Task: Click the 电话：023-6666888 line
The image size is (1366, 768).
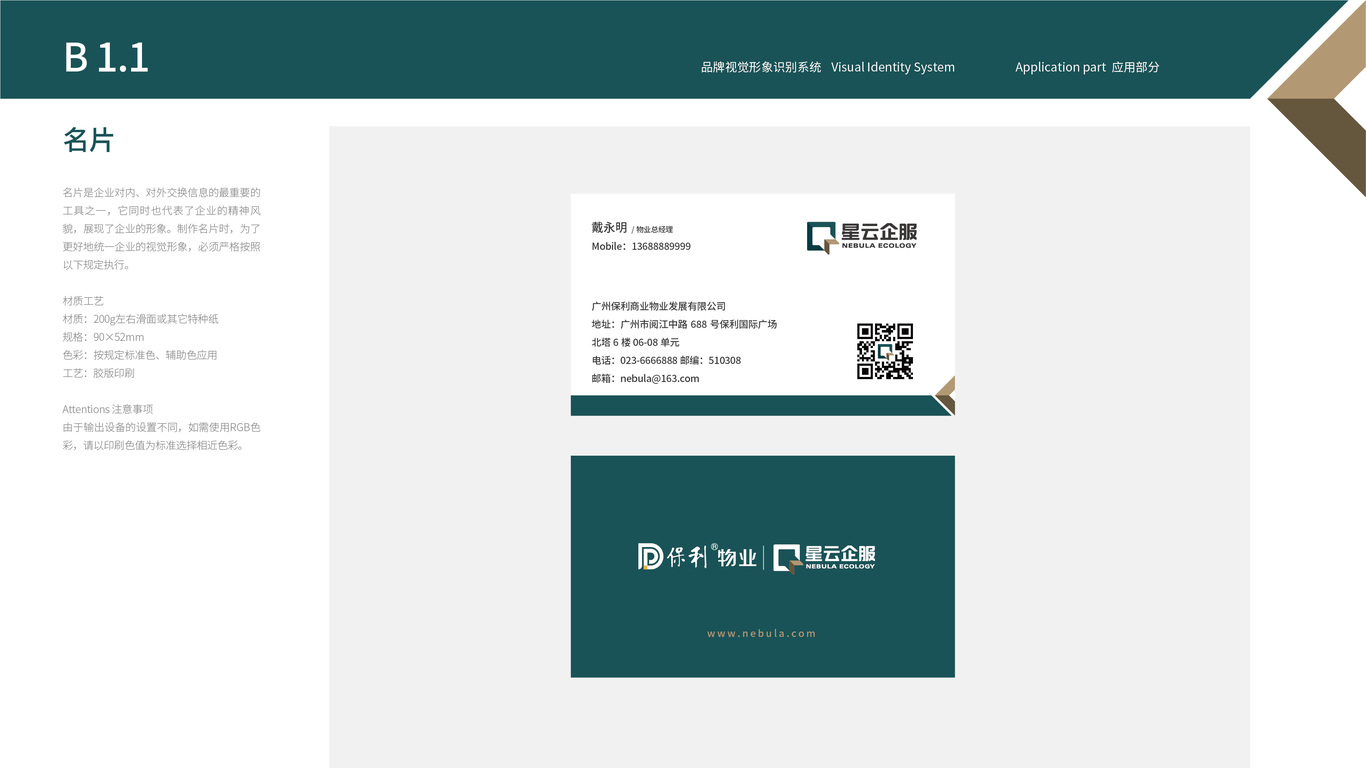Action: click(x=666, y=360)
